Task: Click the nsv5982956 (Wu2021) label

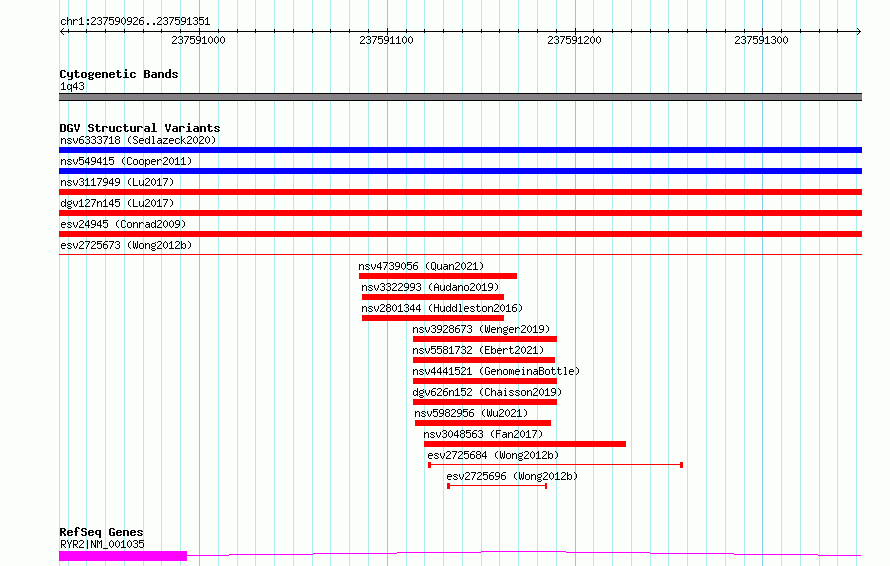Action: click(471, 413)
